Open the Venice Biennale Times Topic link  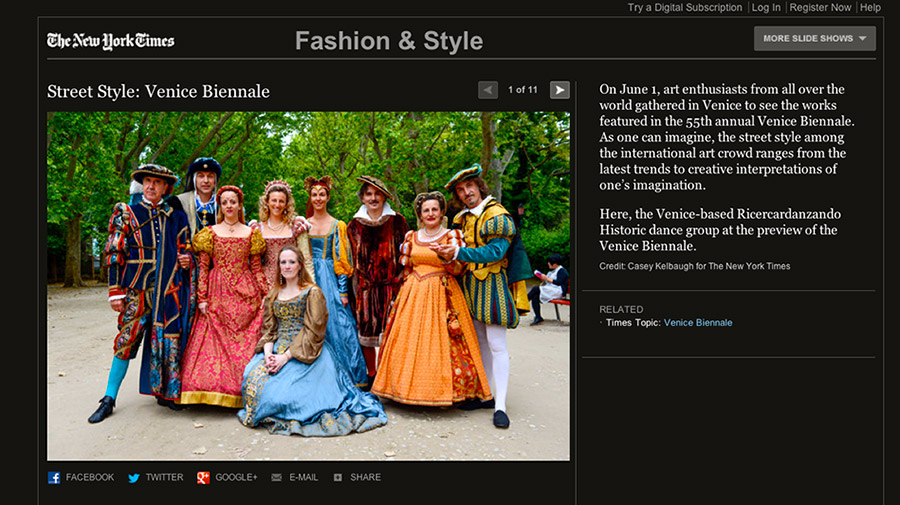(x=698, y=323)
